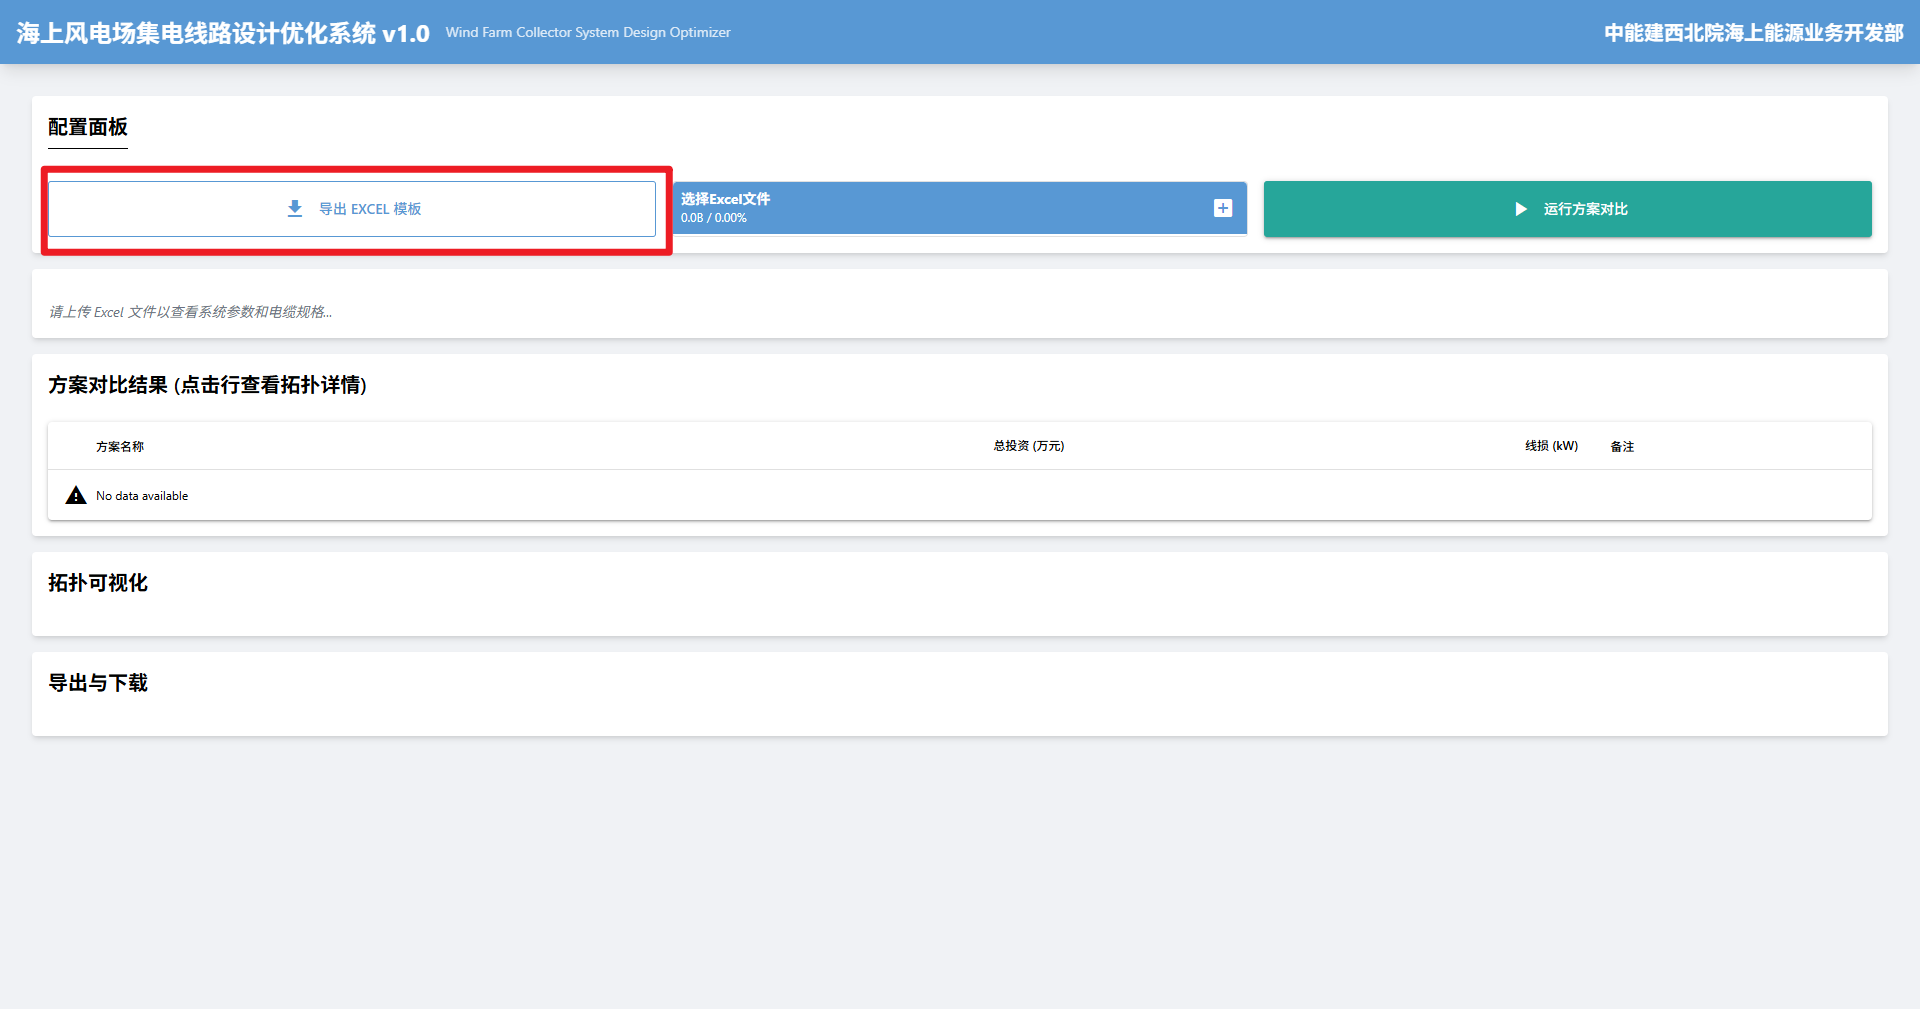Screen dimensions: 1920x1009
Task: Click the Wind Farm Collector System Design Optimizer subtitle
Action: pyautogui.click(x=588, y=33)
